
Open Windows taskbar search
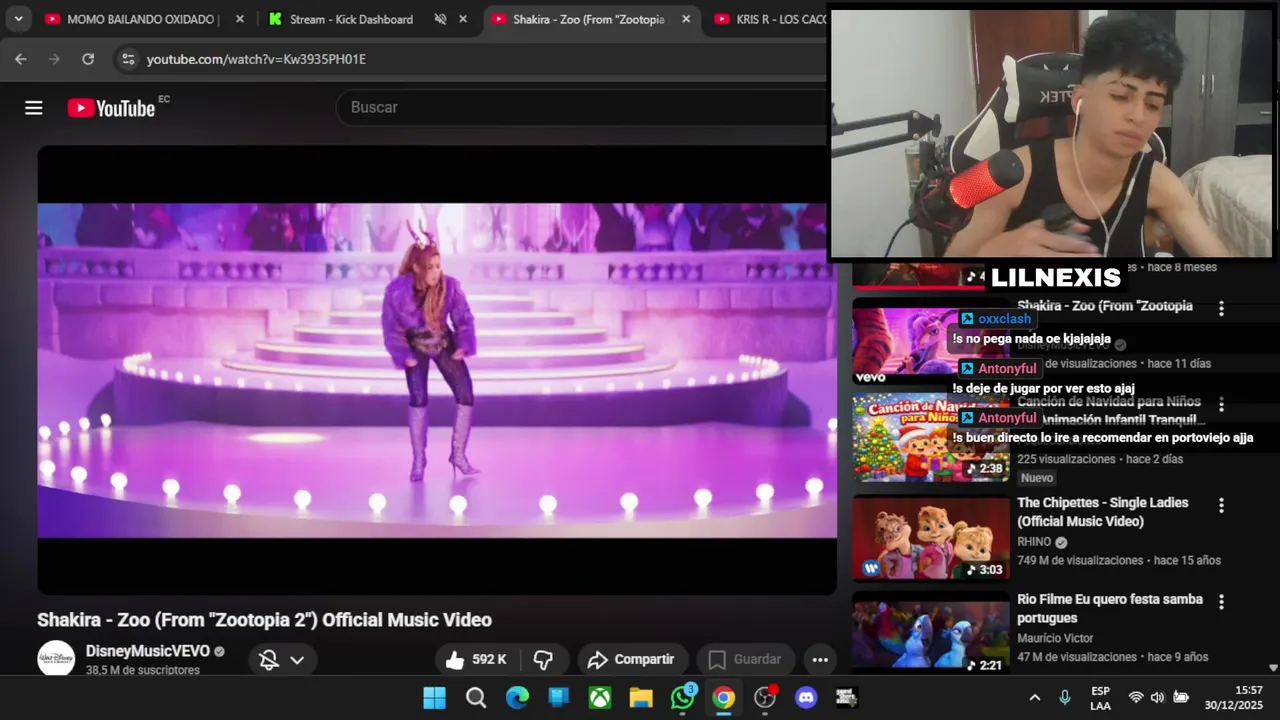click(476, 698)
